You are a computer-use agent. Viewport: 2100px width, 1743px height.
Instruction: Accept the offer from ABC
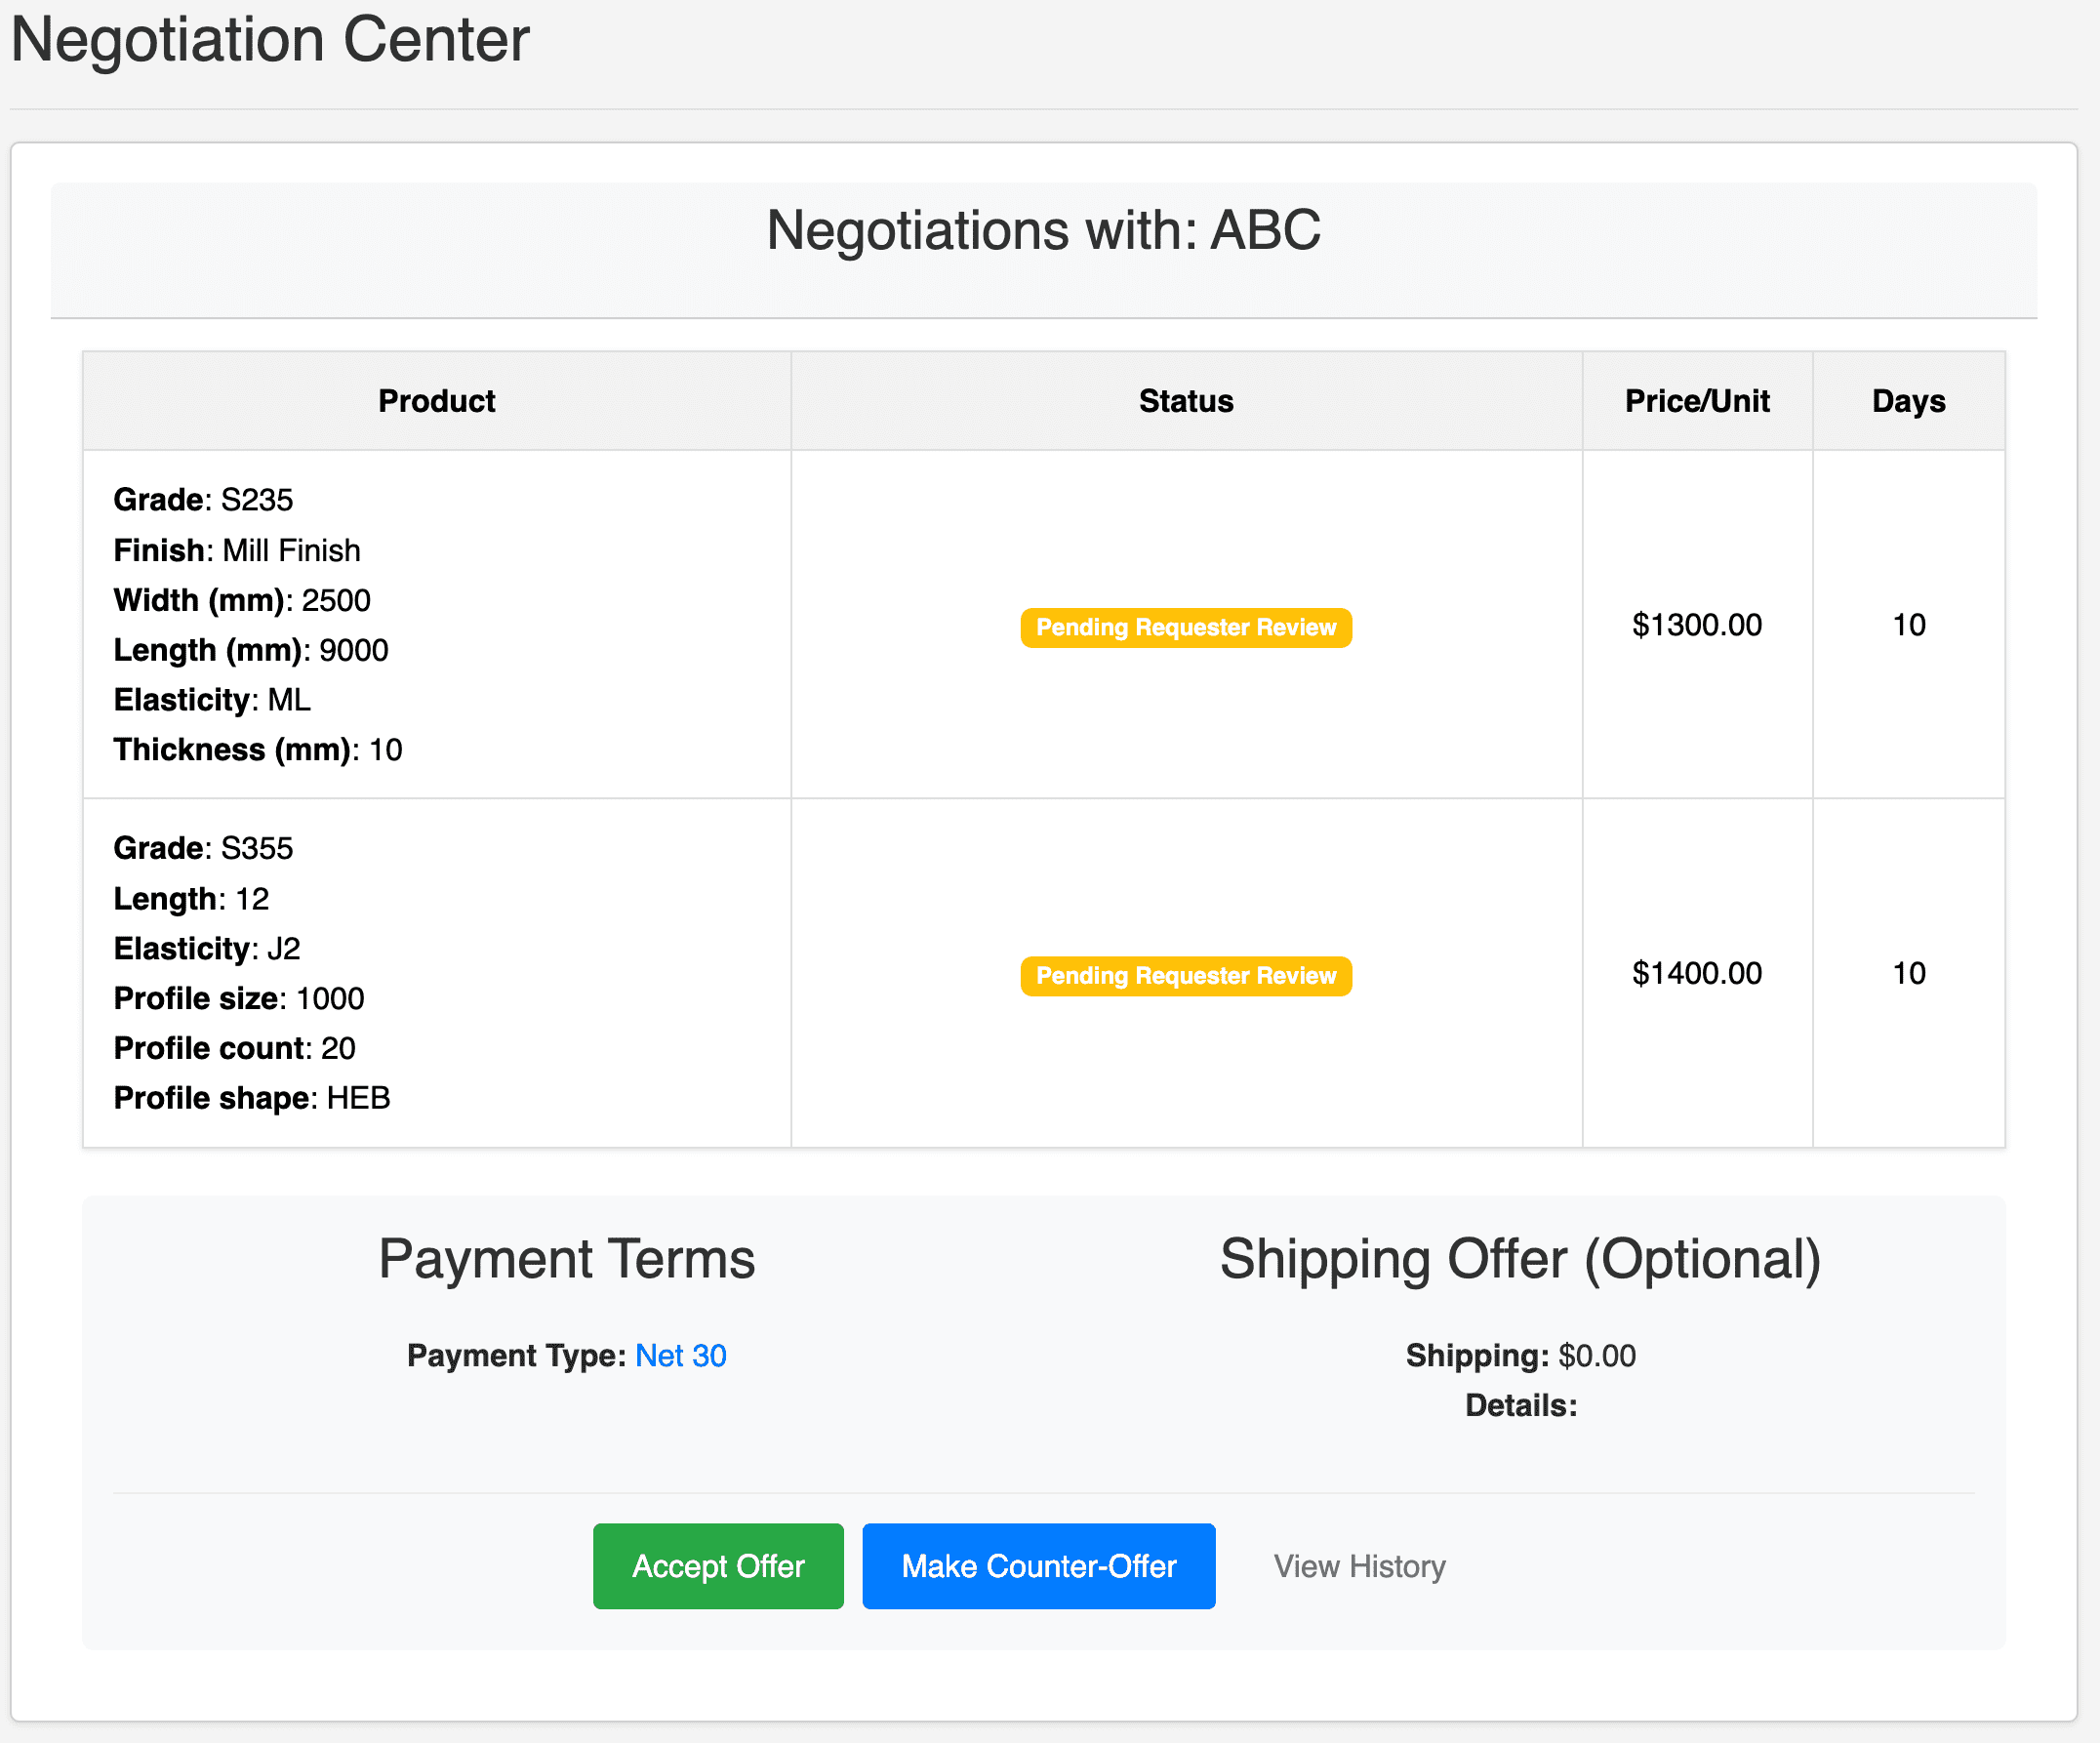[x=717, y=1566]
